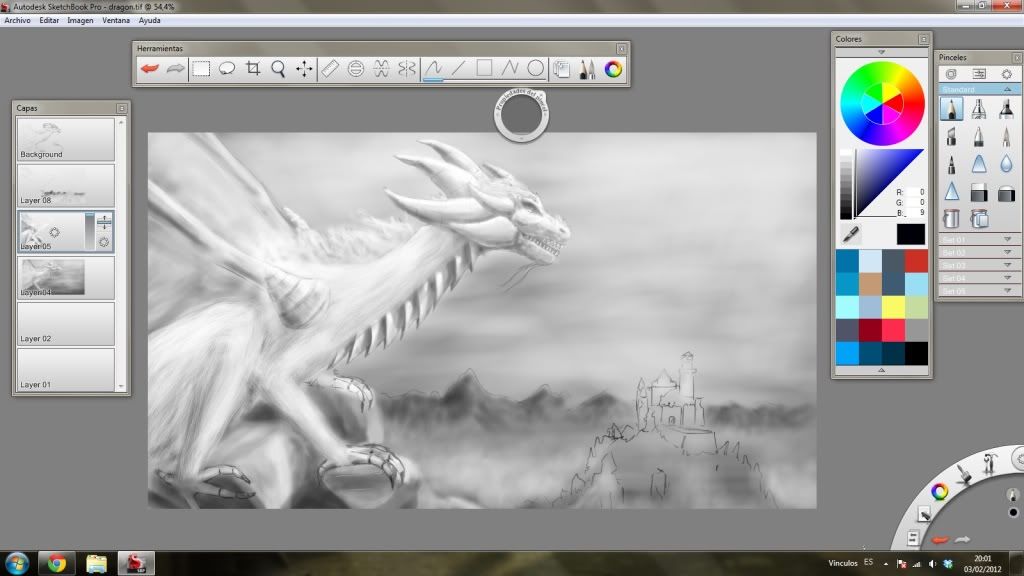Open the layers editor from Herramientas toolbar
The width and height of the screenshot is (1024, 576).
562,69
